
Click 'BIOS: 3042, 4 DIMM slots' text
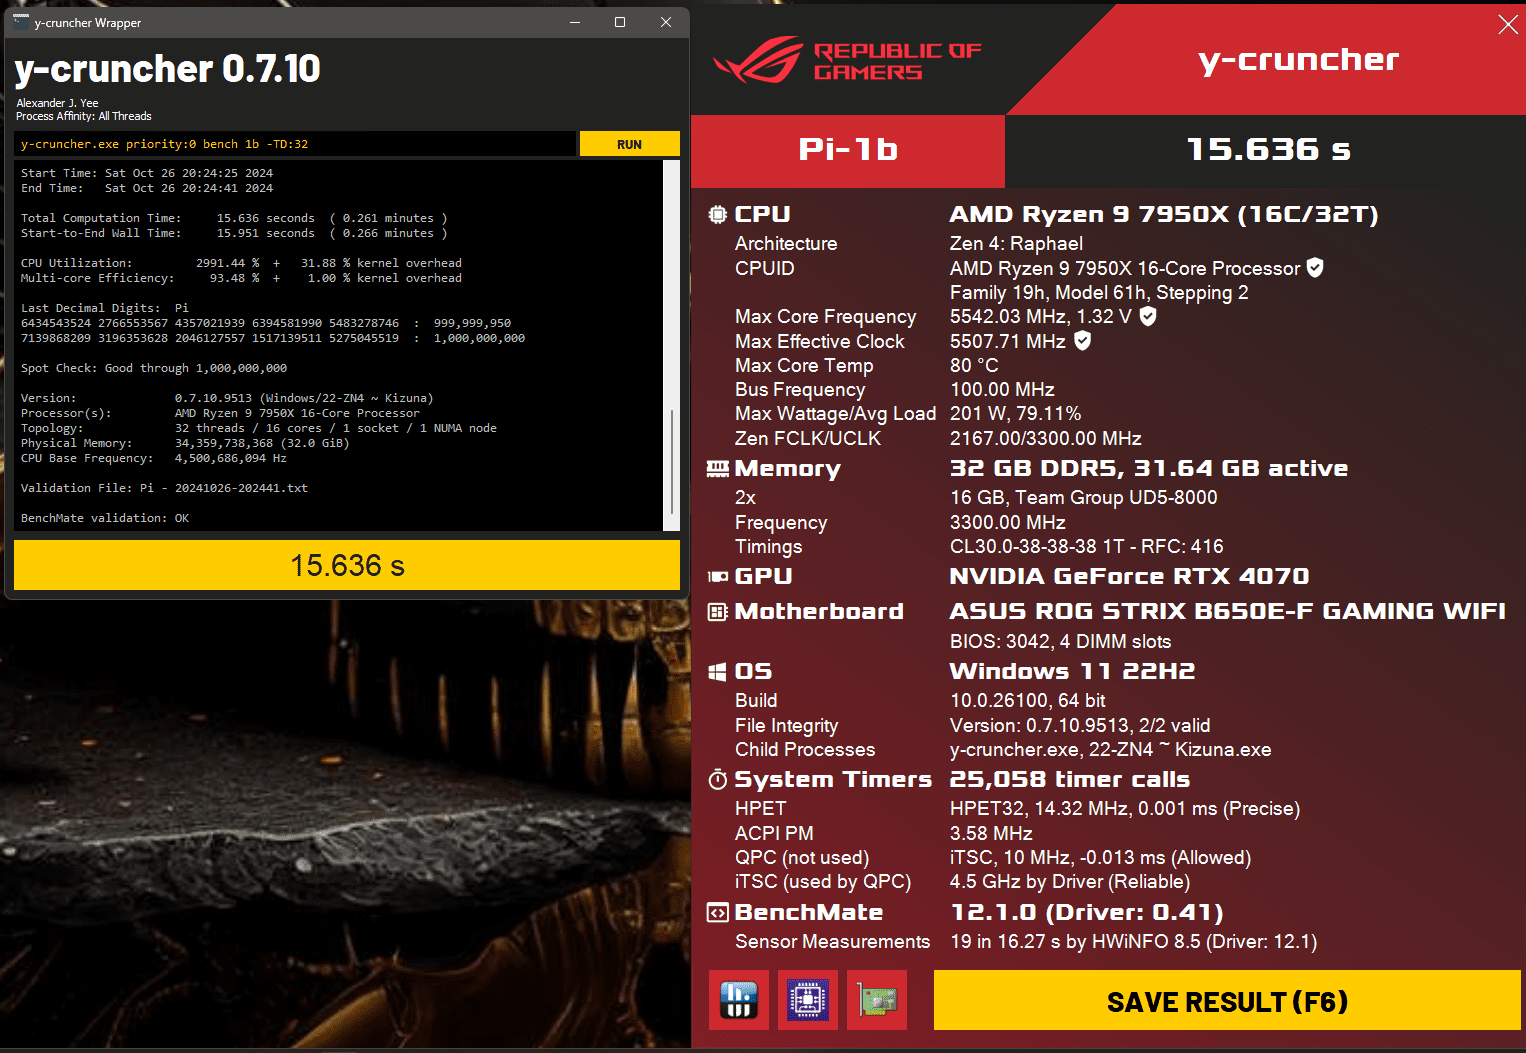(x=1060, y=642)
